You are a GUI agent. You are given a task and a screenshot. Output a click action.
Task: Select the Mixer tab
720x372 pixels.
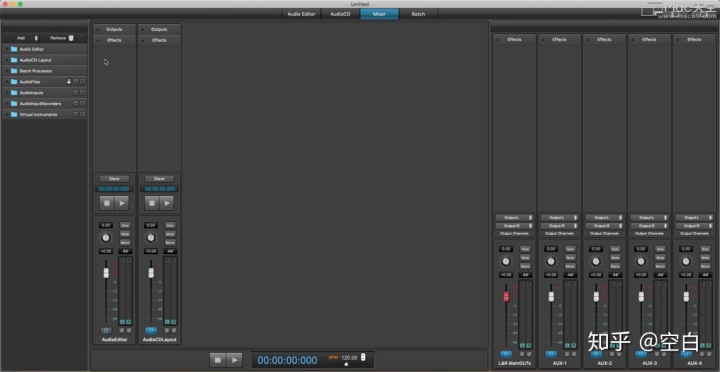tap(379, 14)
